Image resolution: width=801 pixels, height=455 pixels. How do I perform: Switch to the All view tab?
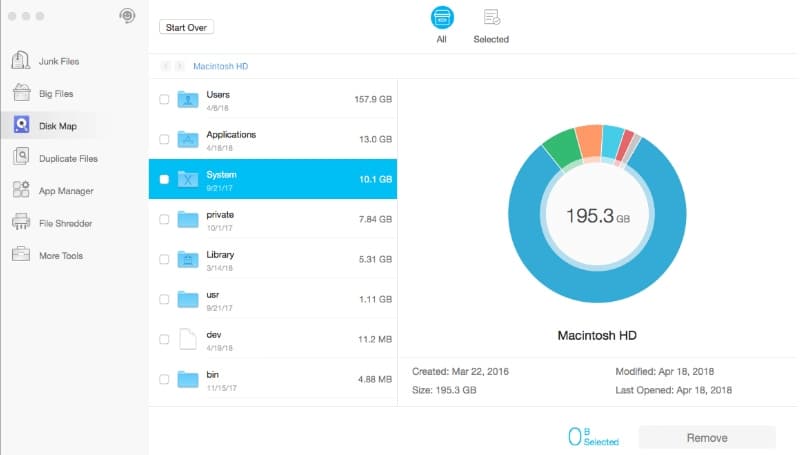(x=442, y=25)
